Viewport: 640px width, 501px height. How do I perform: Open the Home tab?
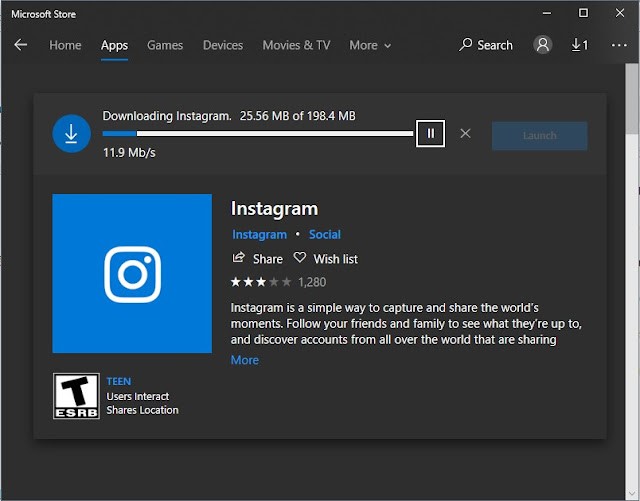pyautogui.click(x=65, y=45)
